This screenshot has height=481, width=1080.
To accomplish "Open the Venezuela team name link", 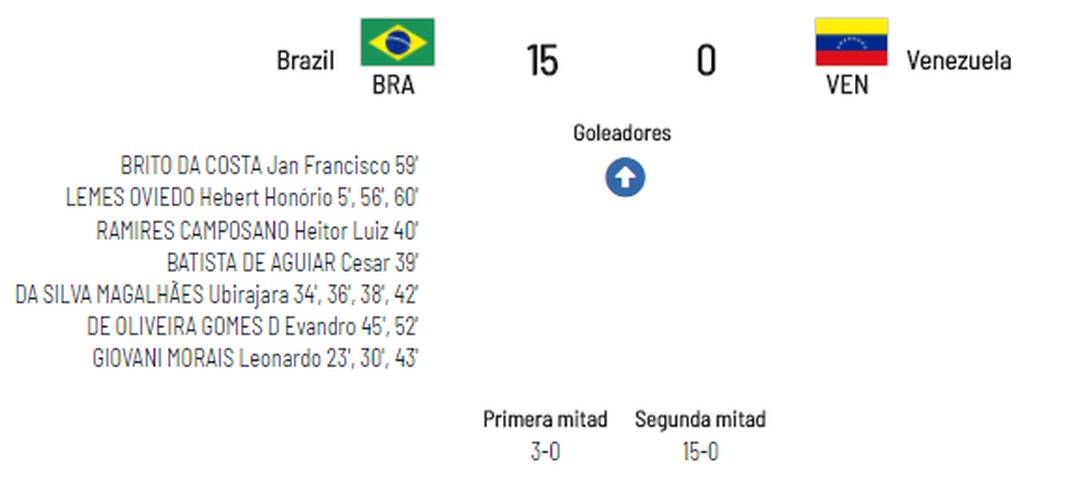I will pos(958,60).
